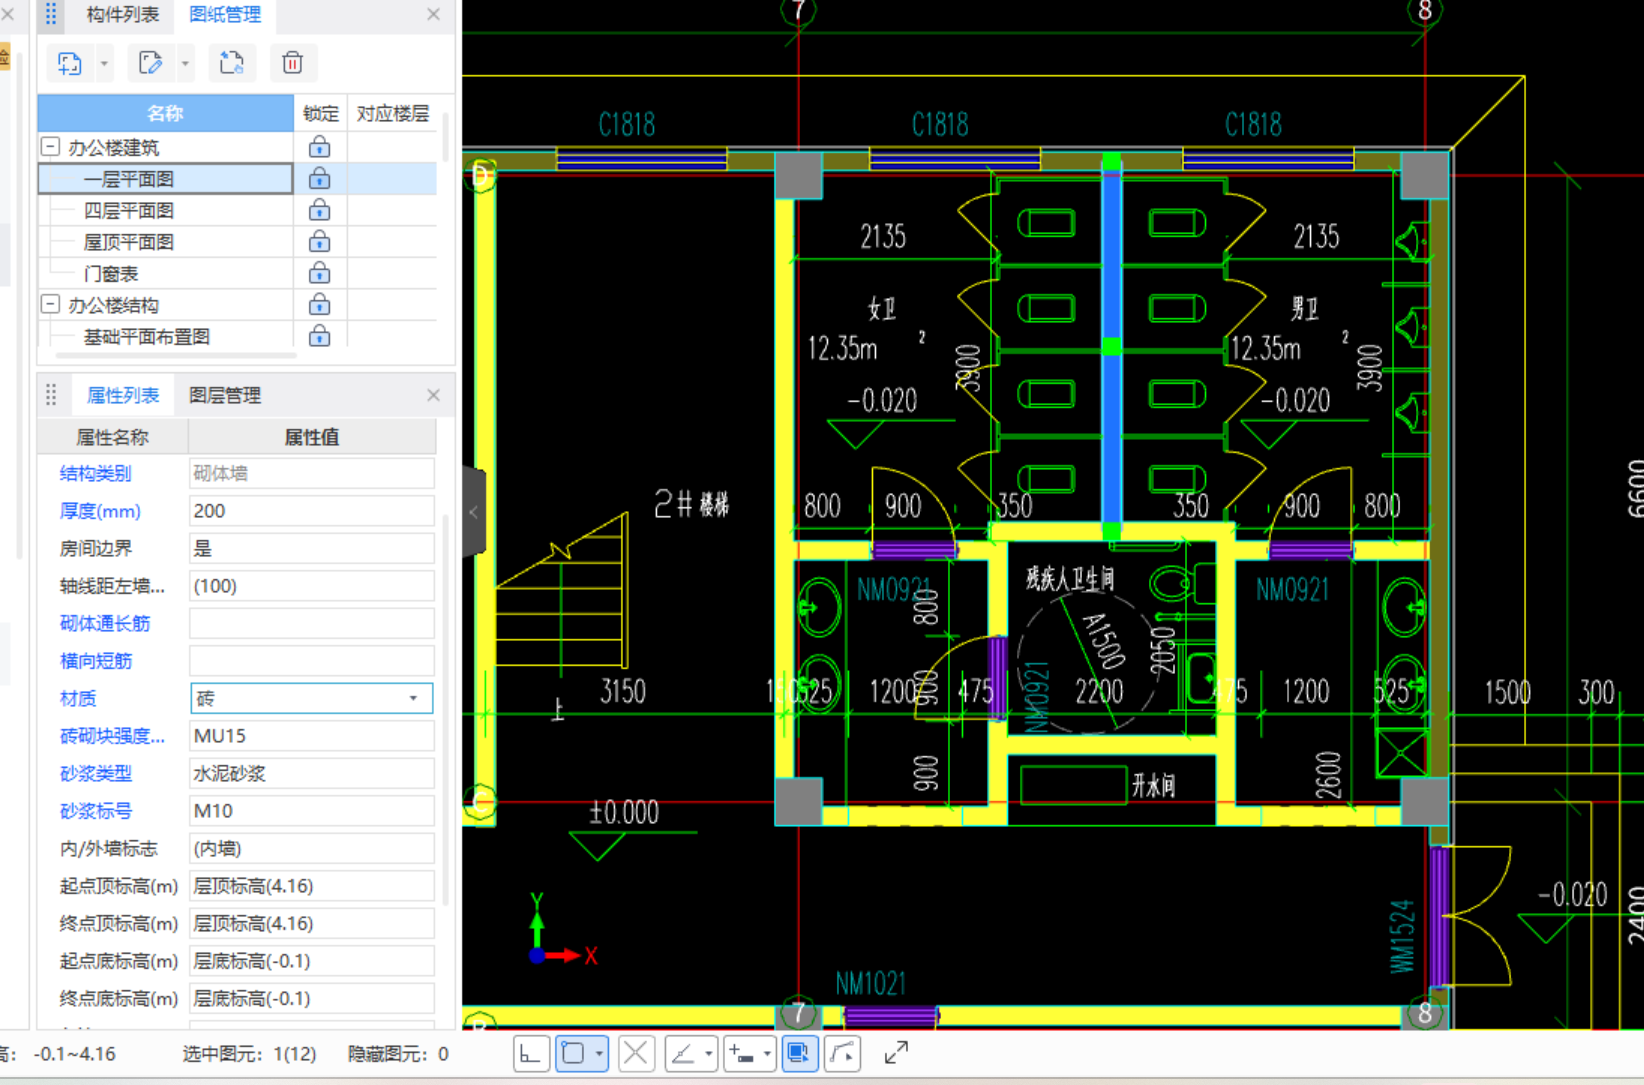Screen dimensions: 1644x1085
Task: Click the locate drawing icon
Action: click(231, 63)
